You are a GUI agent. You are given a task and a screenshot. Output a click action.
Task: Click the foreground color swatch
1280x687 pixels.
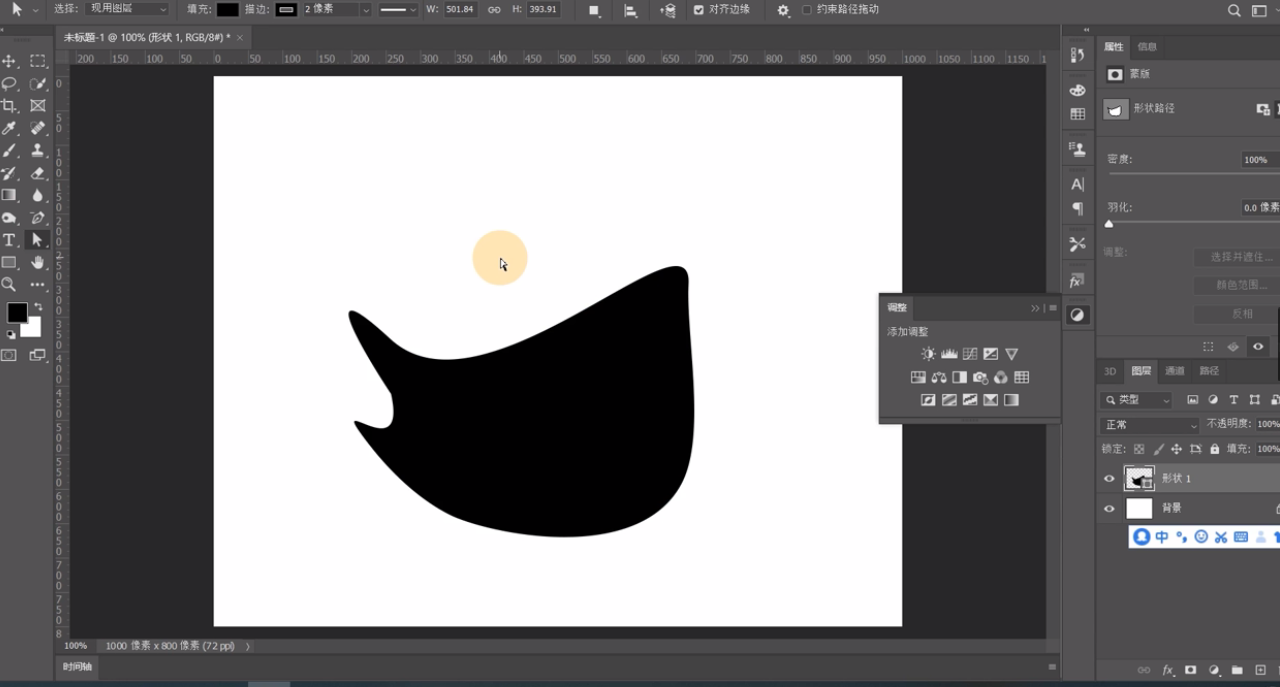17,313
